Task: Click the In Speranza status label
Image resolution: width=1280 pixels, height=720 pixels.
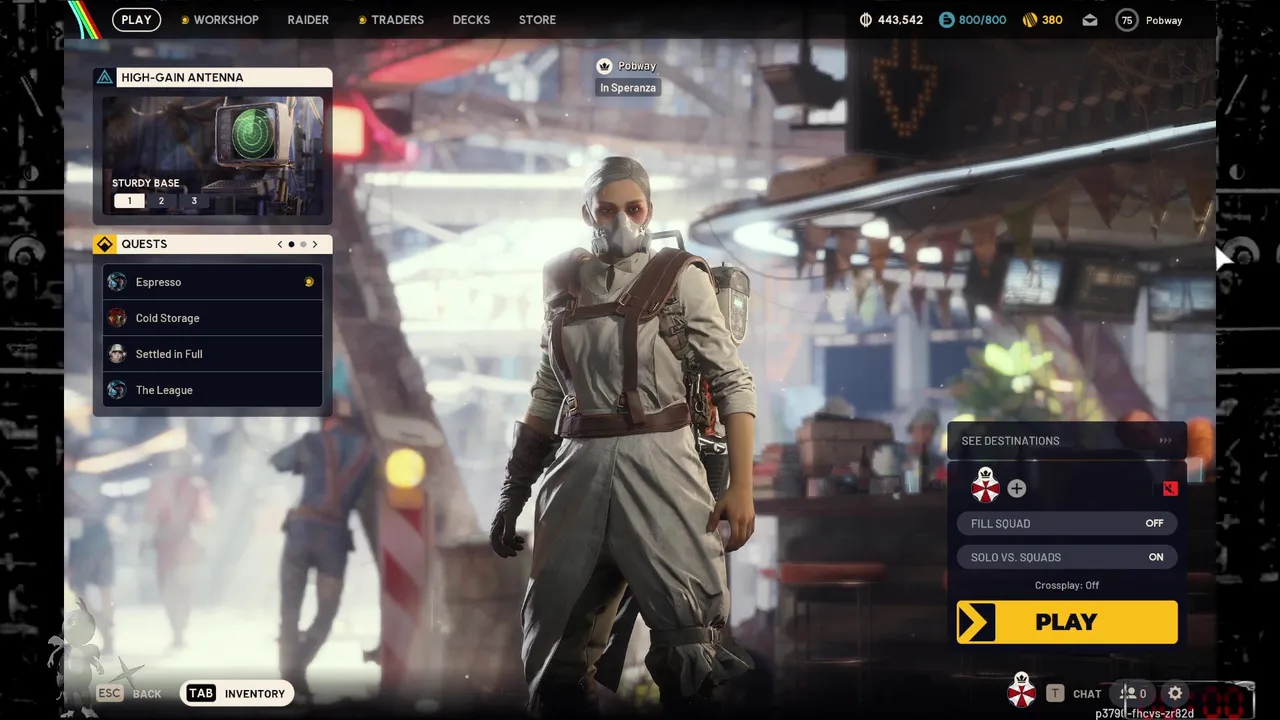Action: click(628, 88)
